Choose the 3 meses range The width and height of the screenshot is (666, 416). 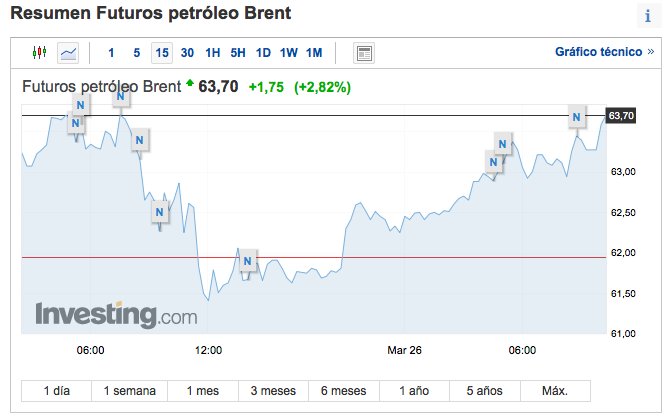coord(272,390)
